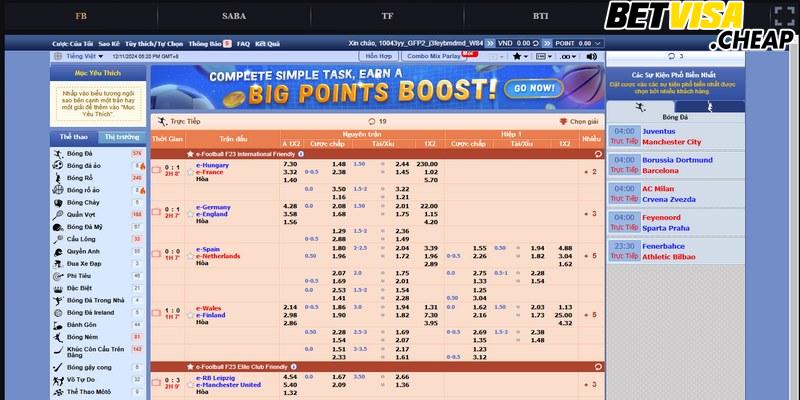Open the .00 odds format dropdown
The width and height of the screenshot is (800, 400).
point(568,57)
